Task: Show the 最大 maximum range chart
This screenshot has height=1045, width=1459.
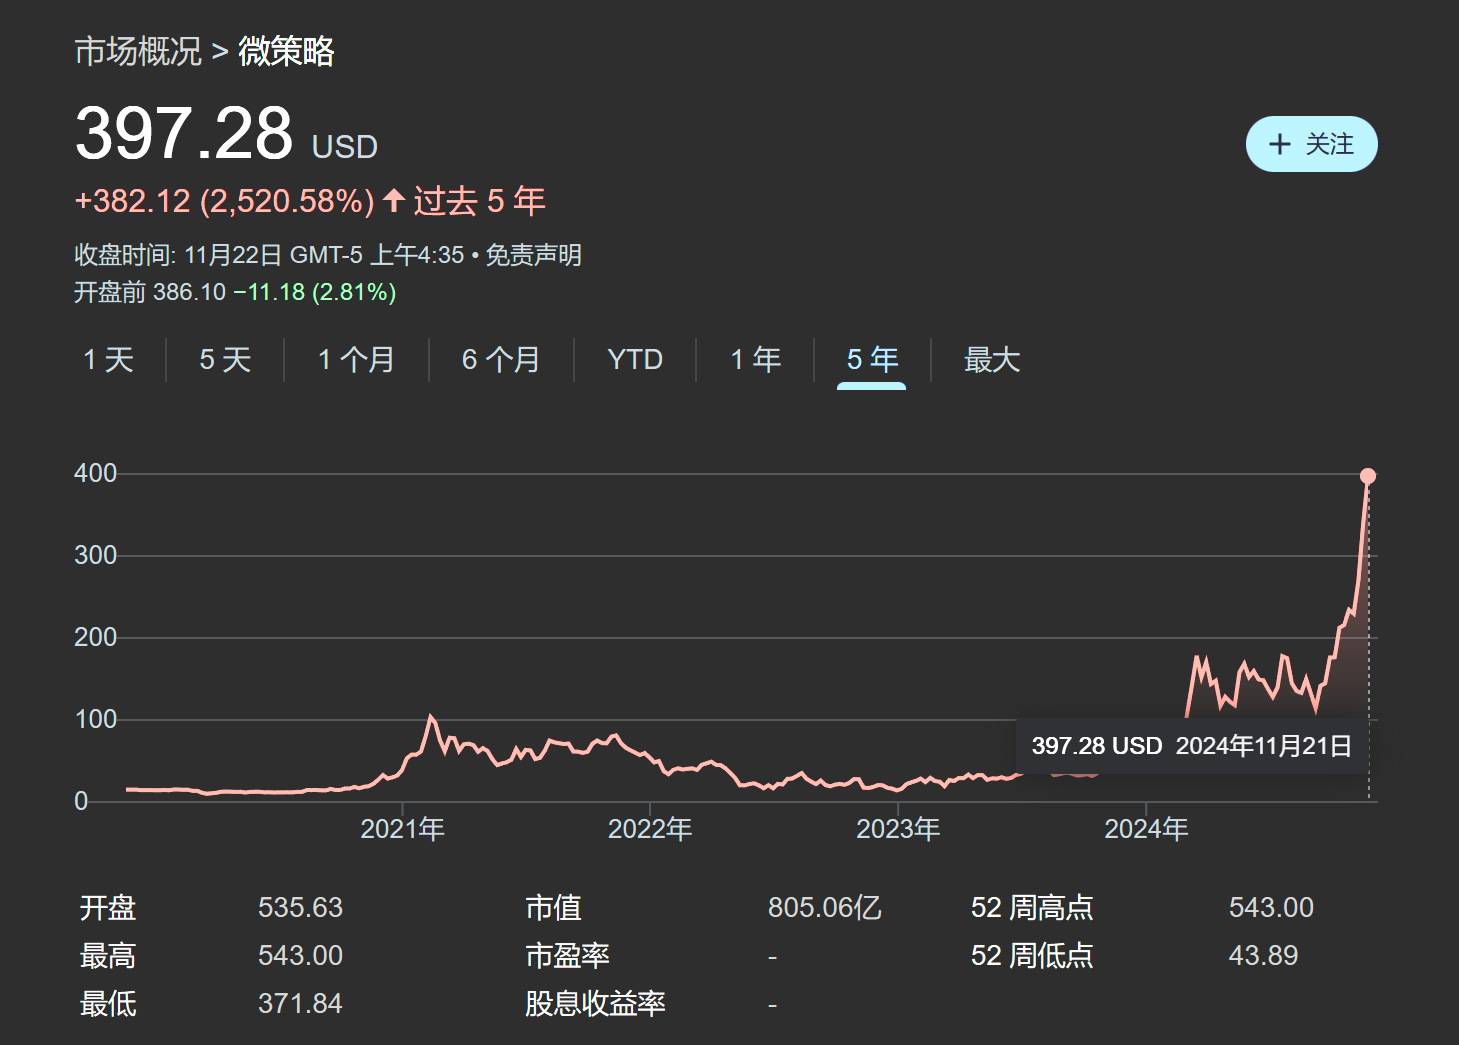Action: [992, 360]
